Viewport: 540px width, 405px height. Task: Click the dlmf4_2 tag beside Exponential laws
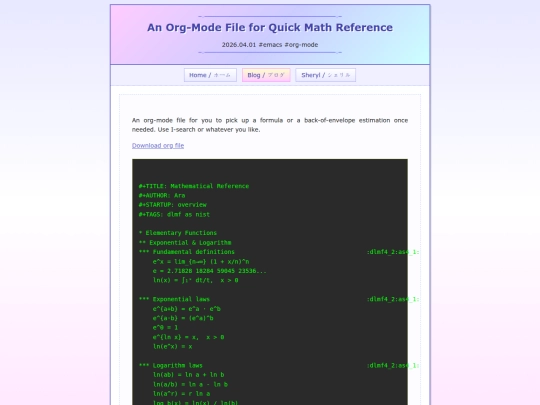[393, 299]
